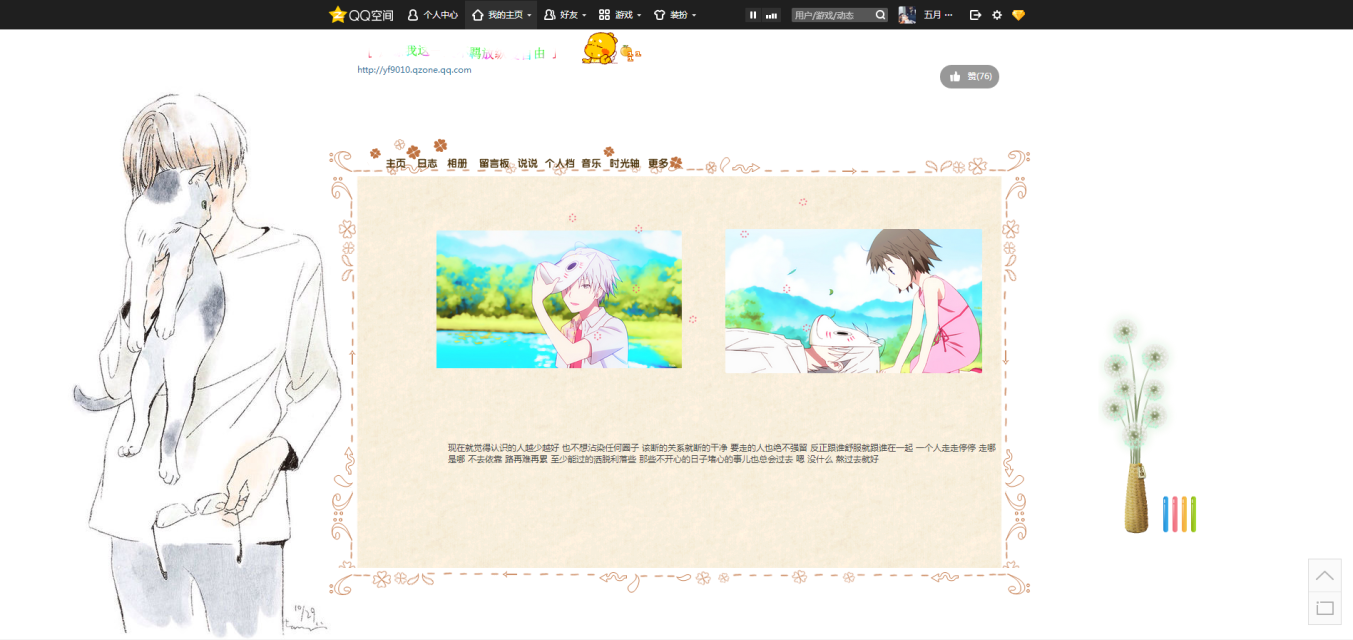Click the yellow diamond VIP icon

(x=1019, y=15)
